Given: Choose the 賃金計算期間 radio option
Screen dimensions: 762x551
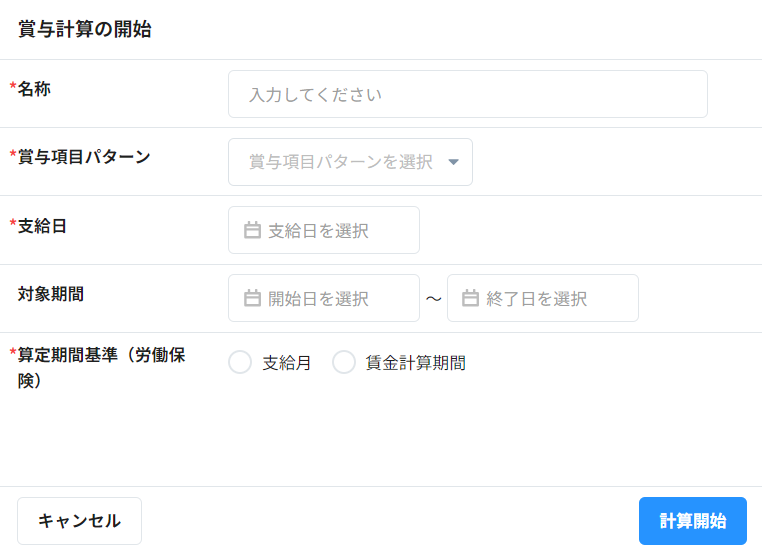Looking at the screenshot, I should [x=344, y=363].
